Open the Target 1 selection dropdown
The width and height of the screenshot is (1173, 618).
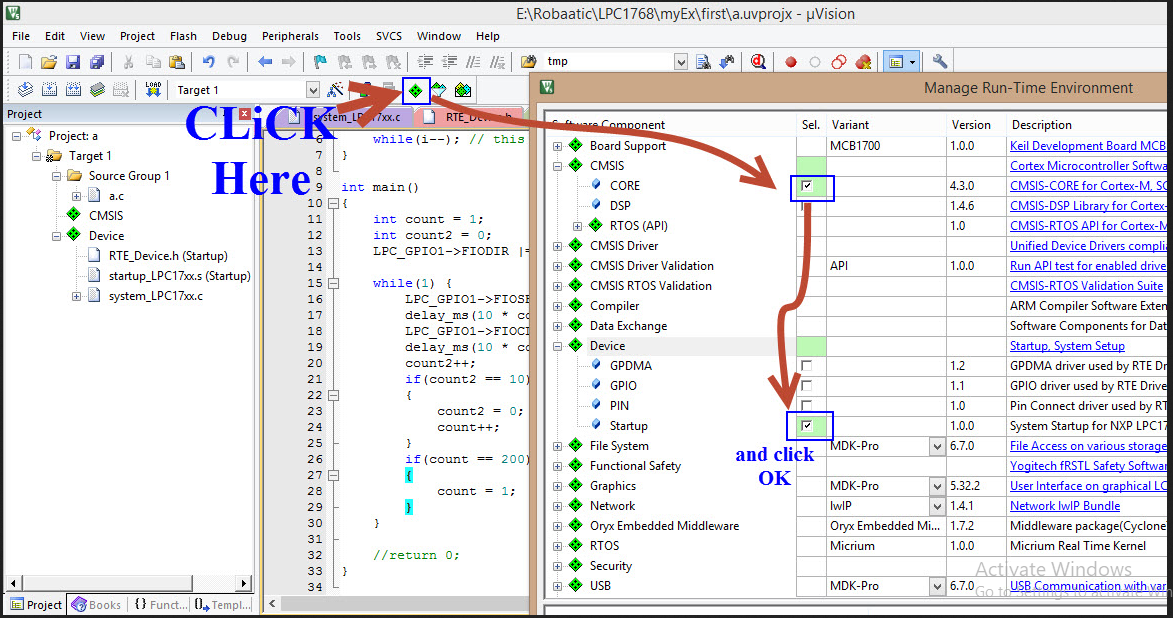(313, 90)
